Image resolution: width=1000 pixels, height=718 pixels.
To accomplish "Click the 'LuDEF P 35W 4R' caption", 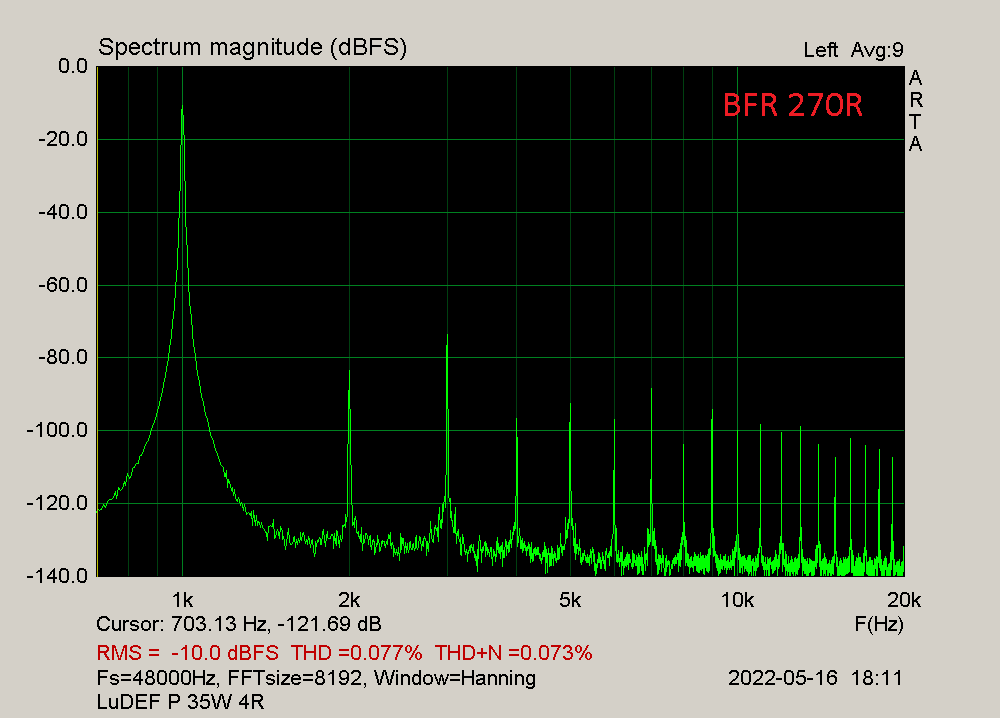I will [180, 703].
